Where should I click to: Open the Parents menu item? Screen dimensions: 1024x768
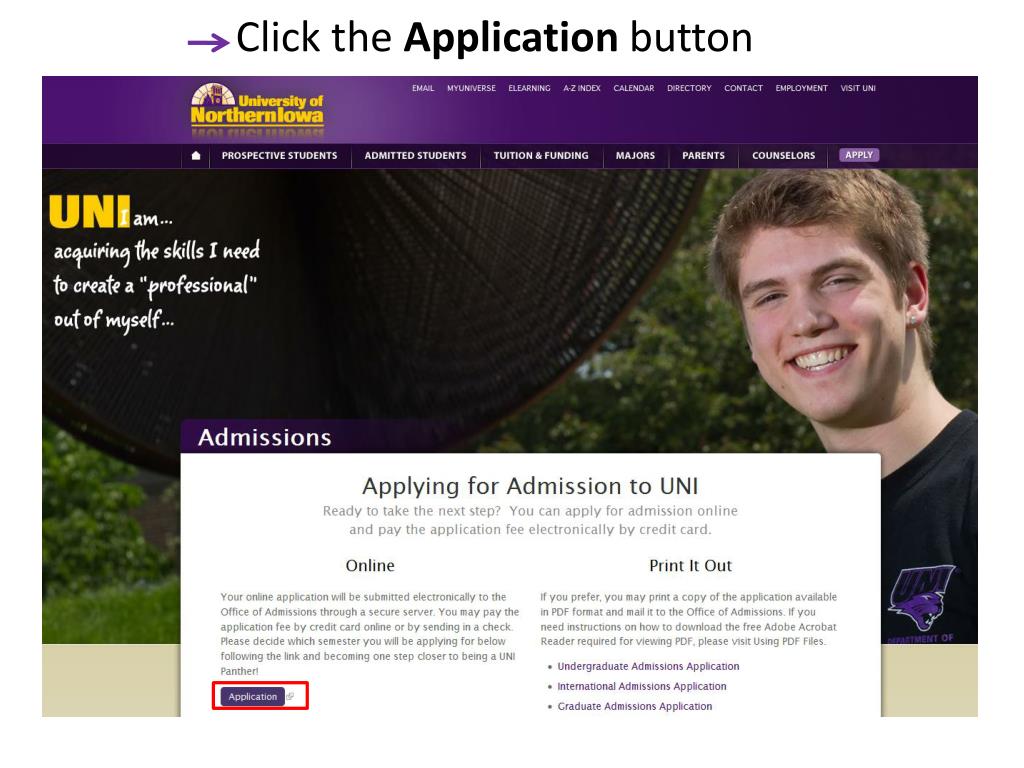(703, 155)
